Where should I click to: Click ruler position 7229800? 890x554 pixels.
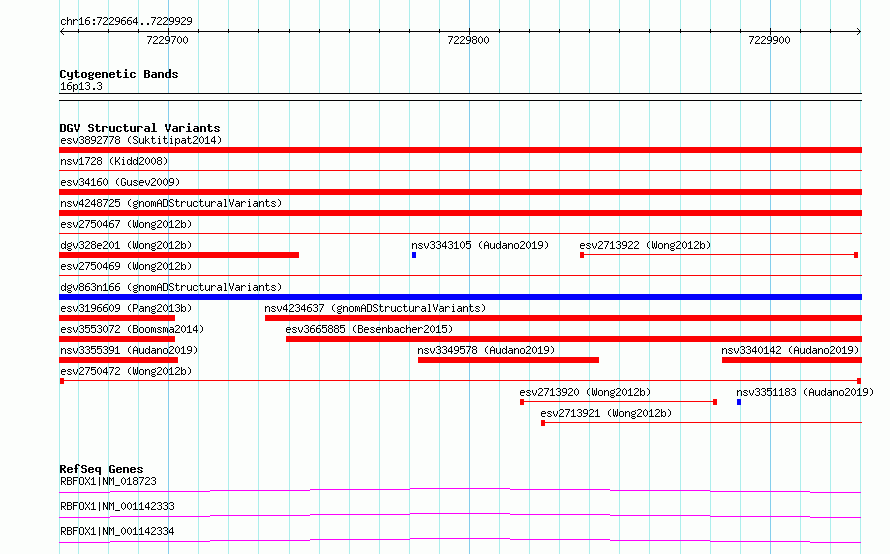point(468,40)
